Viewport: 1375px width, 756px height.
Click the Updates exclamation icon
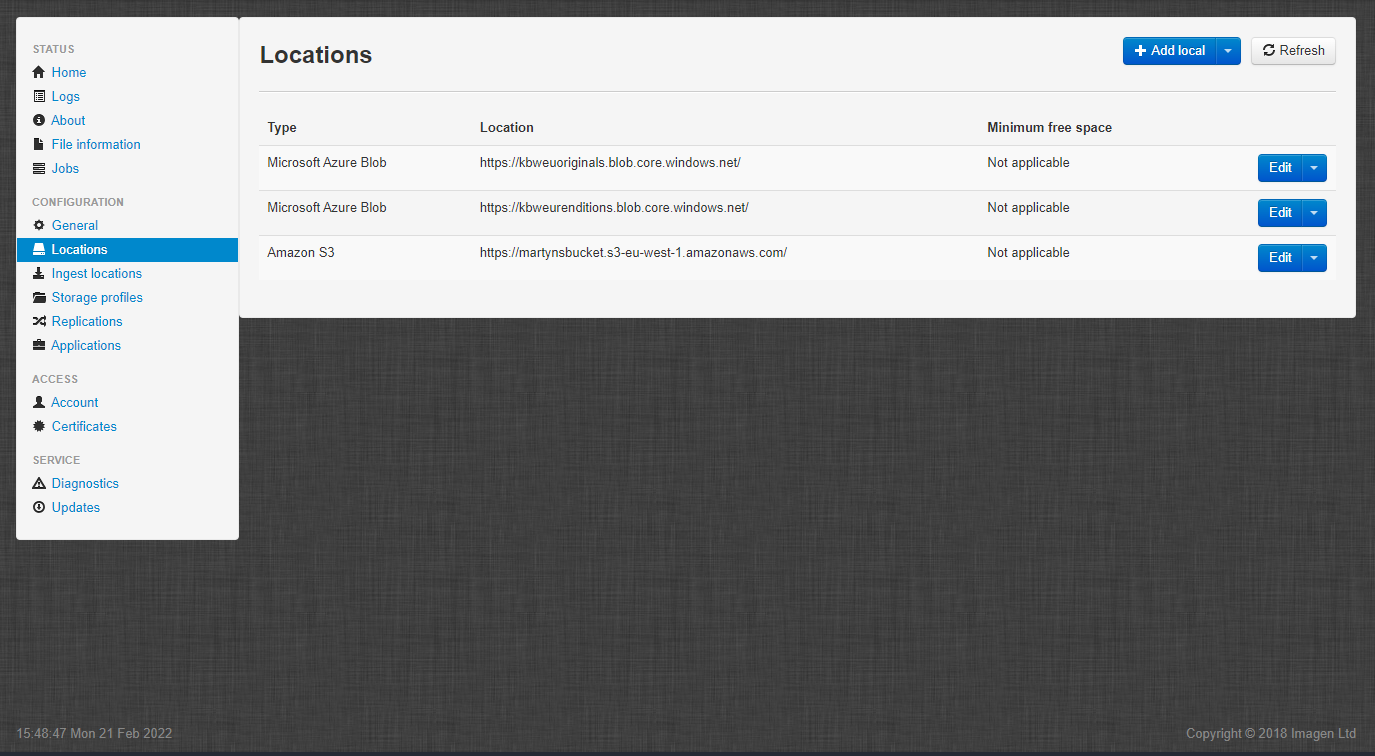point(39,507)
